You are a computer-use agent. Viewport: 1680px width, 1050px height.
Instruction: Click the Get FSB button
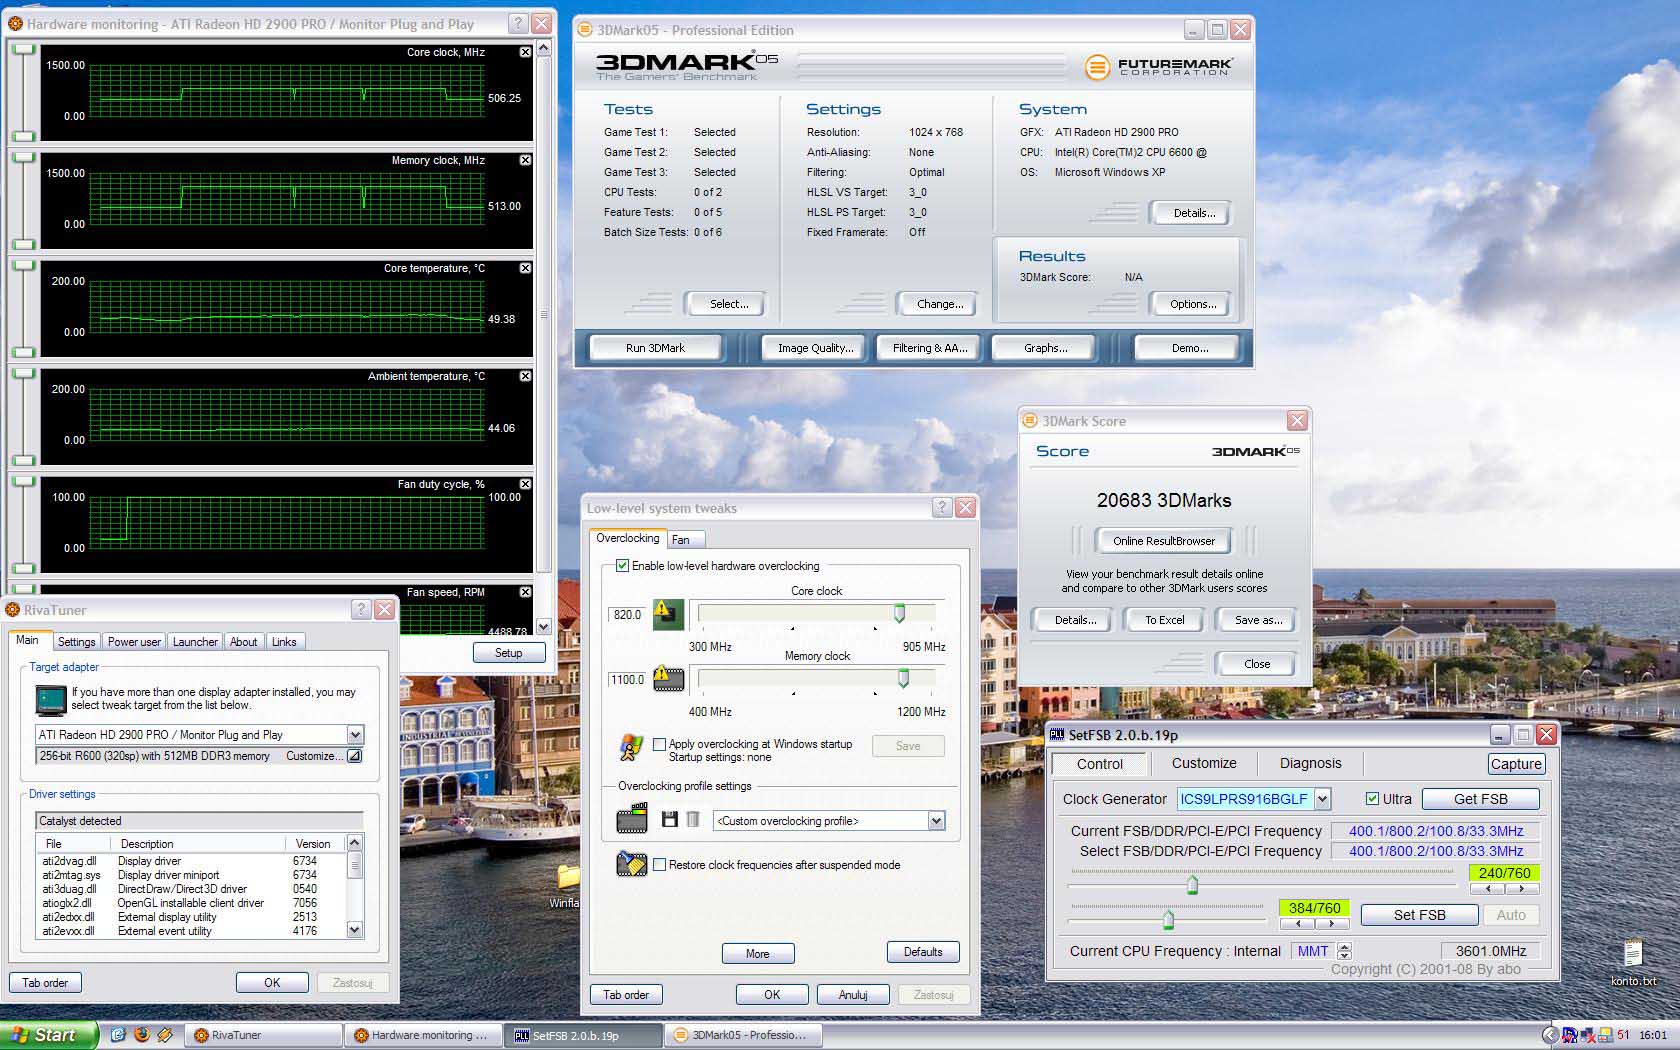(x=1480, y=799)
